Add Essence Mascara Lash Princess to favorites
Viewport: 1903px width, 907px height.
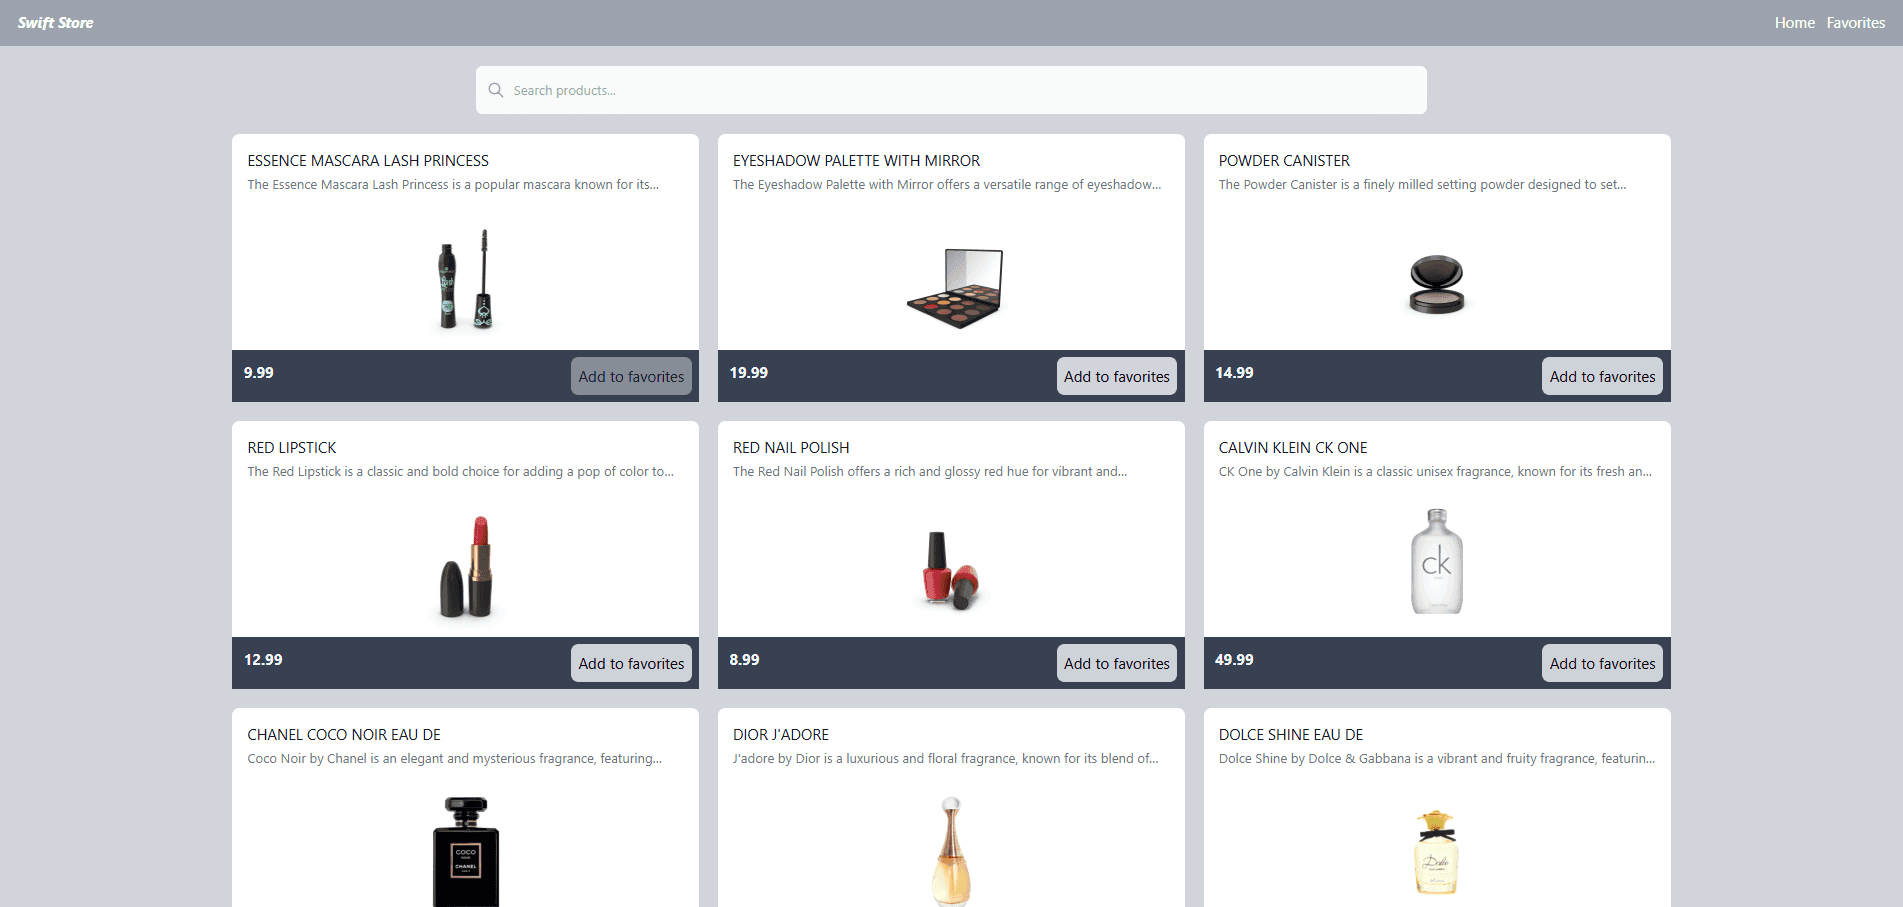tap(631, 376)
